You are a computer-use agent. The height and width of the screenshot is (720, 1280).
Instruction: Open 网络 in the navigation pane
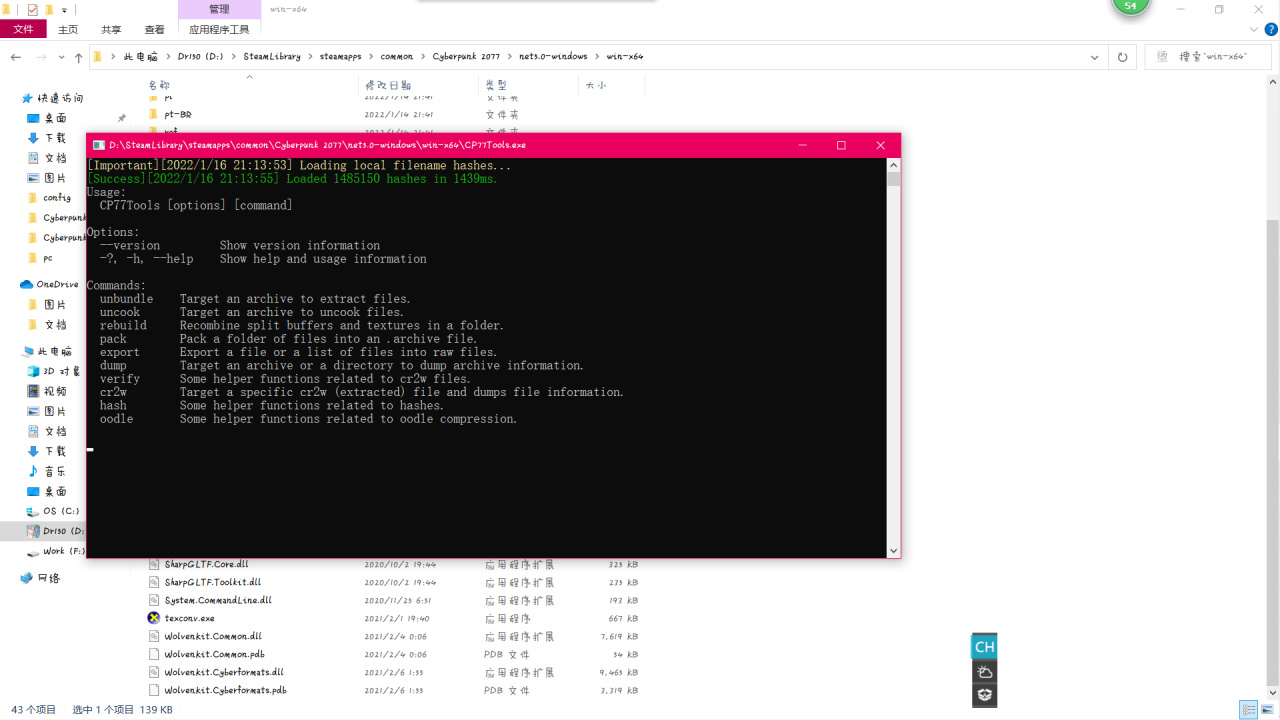tap(48, 578)
